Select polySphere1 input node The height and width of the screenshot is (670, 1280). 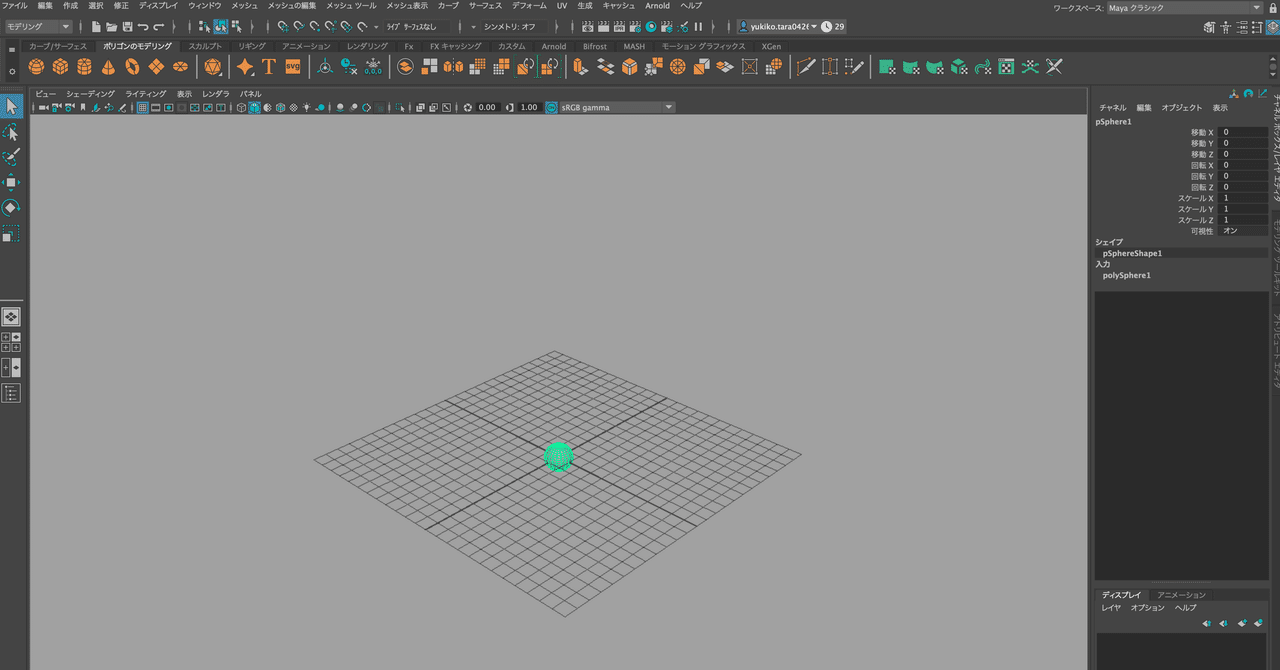[x=1127, y=275]
